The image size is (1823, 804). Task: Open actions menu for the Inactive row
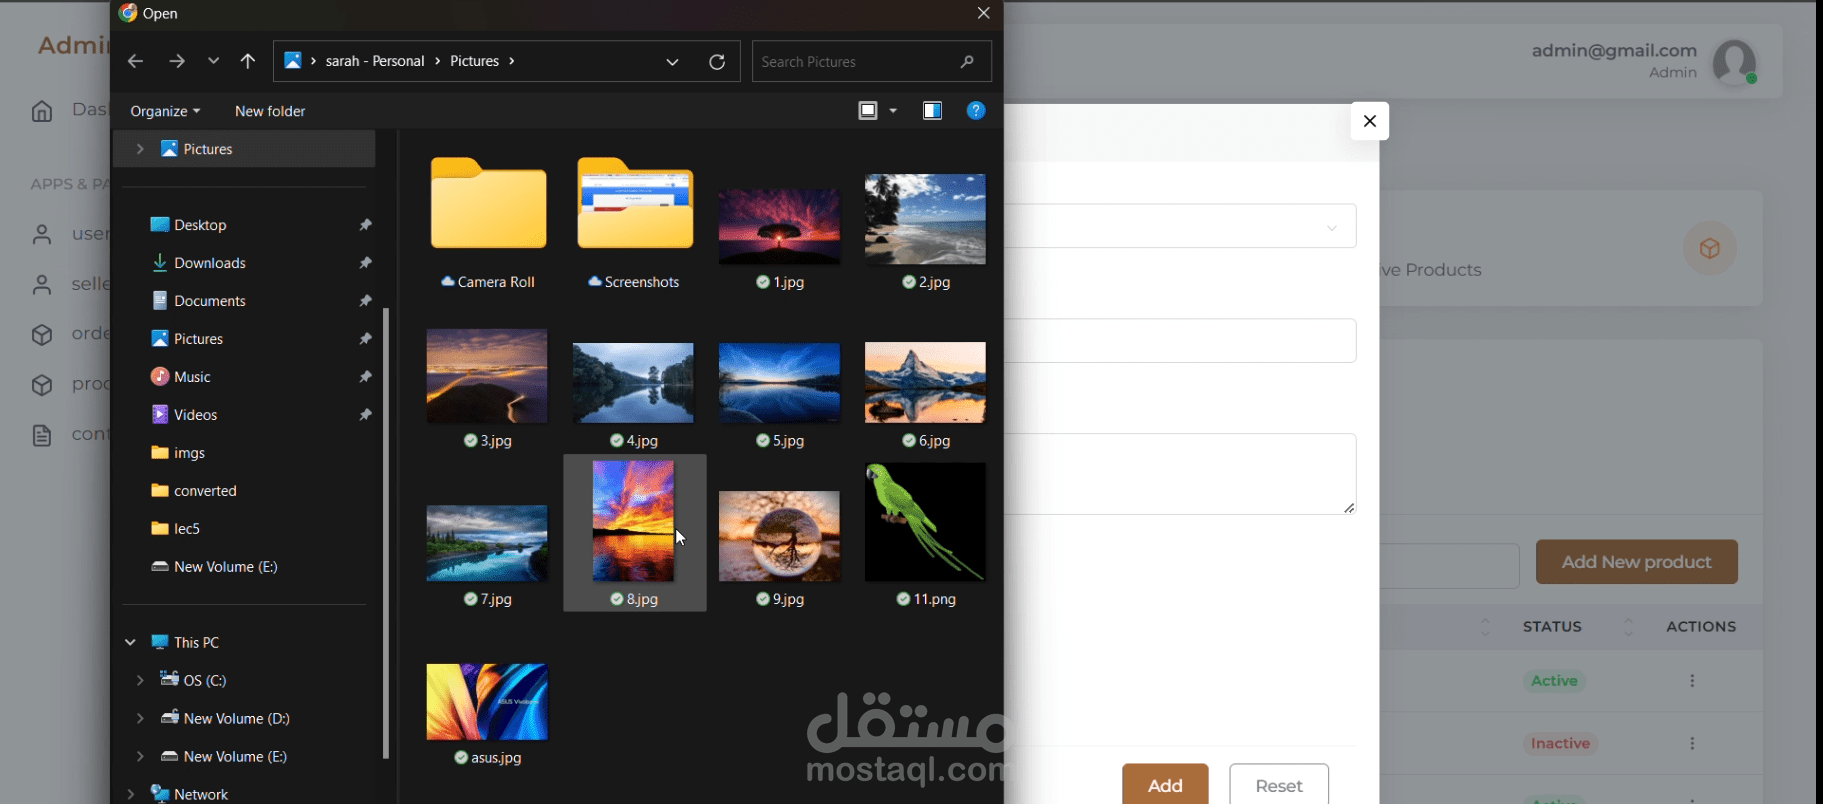(x=1692, y=744)
